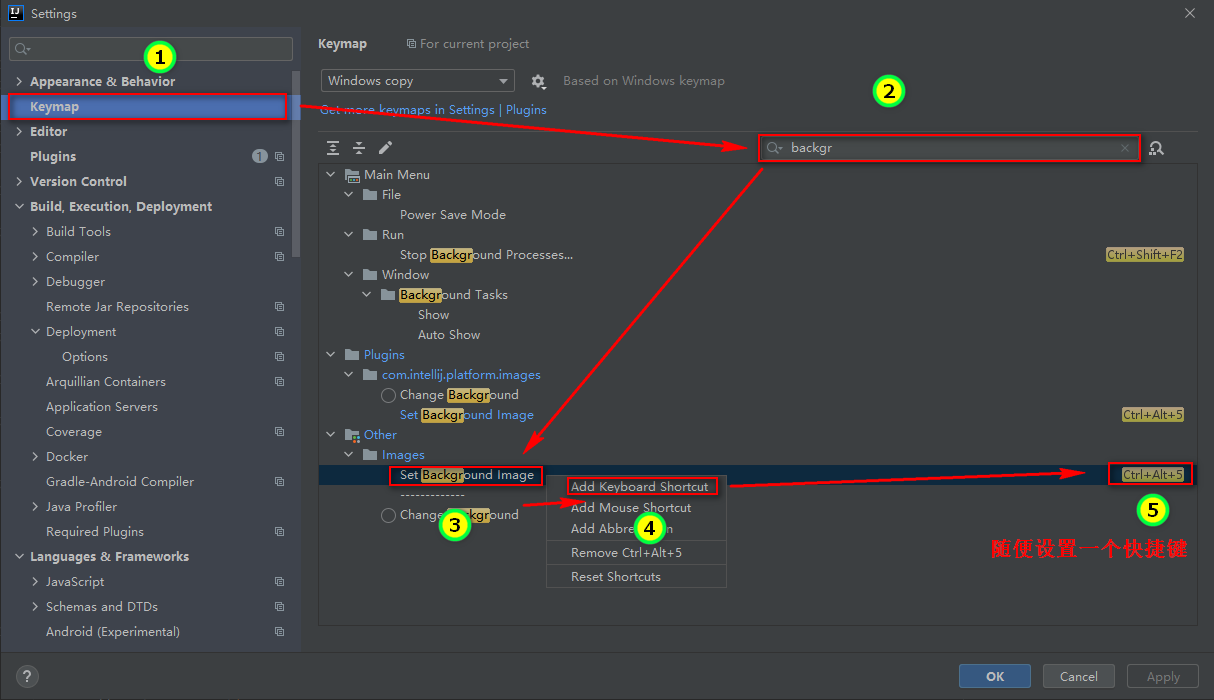The width and height of the screenshot is (1214, 700).
Task: Expand the Debugger node chevron
Action: pyautogui.click(x=35, y=282)
